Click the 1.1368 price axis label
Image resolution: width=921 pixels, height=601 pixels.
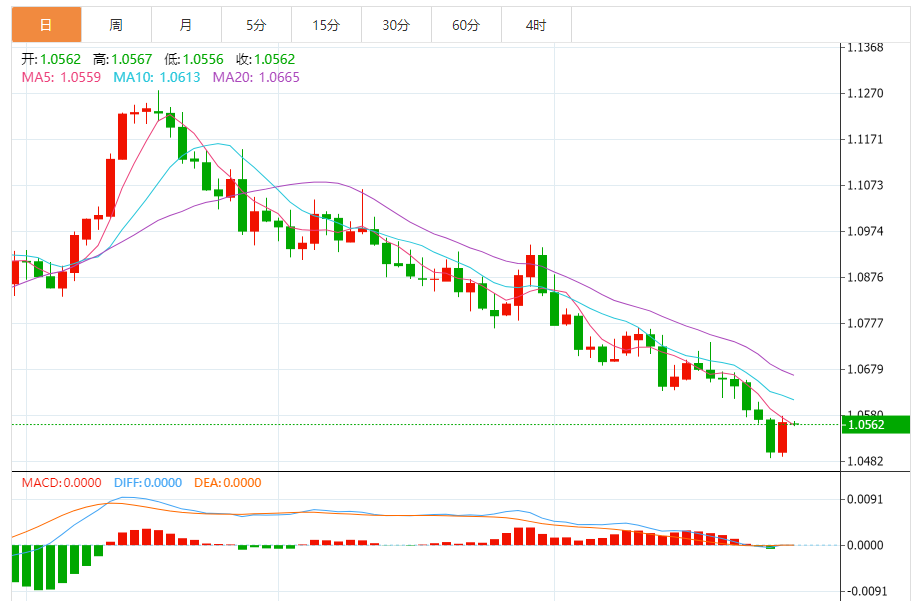[x=865, y=48]
